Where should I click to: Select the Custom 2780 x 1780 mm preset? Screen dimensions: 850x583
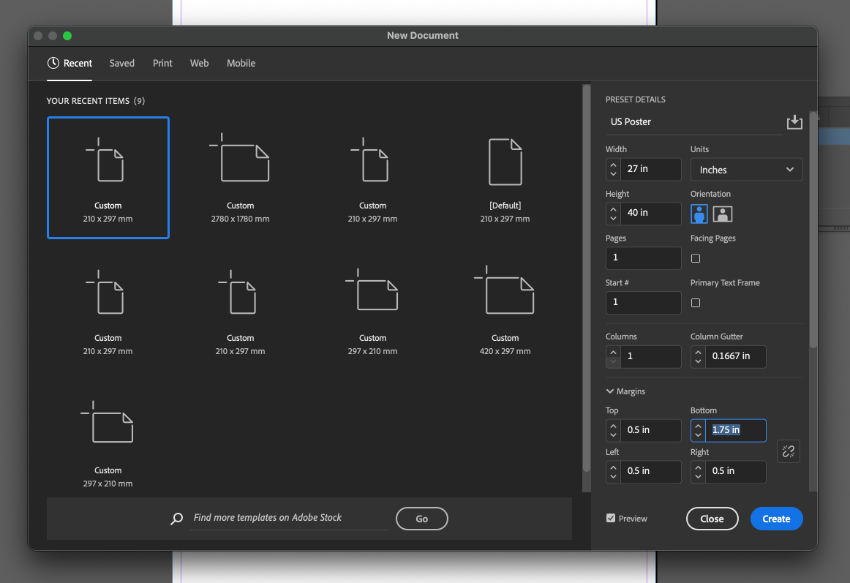coord(240,177)
